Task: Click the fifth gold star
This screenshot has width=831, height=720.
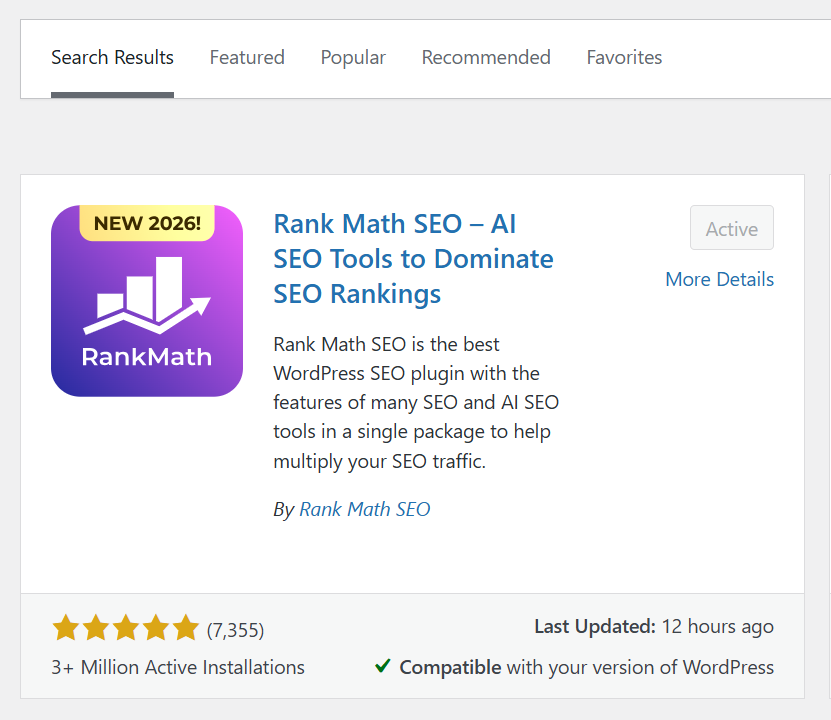Action: [x=186, y=627]
